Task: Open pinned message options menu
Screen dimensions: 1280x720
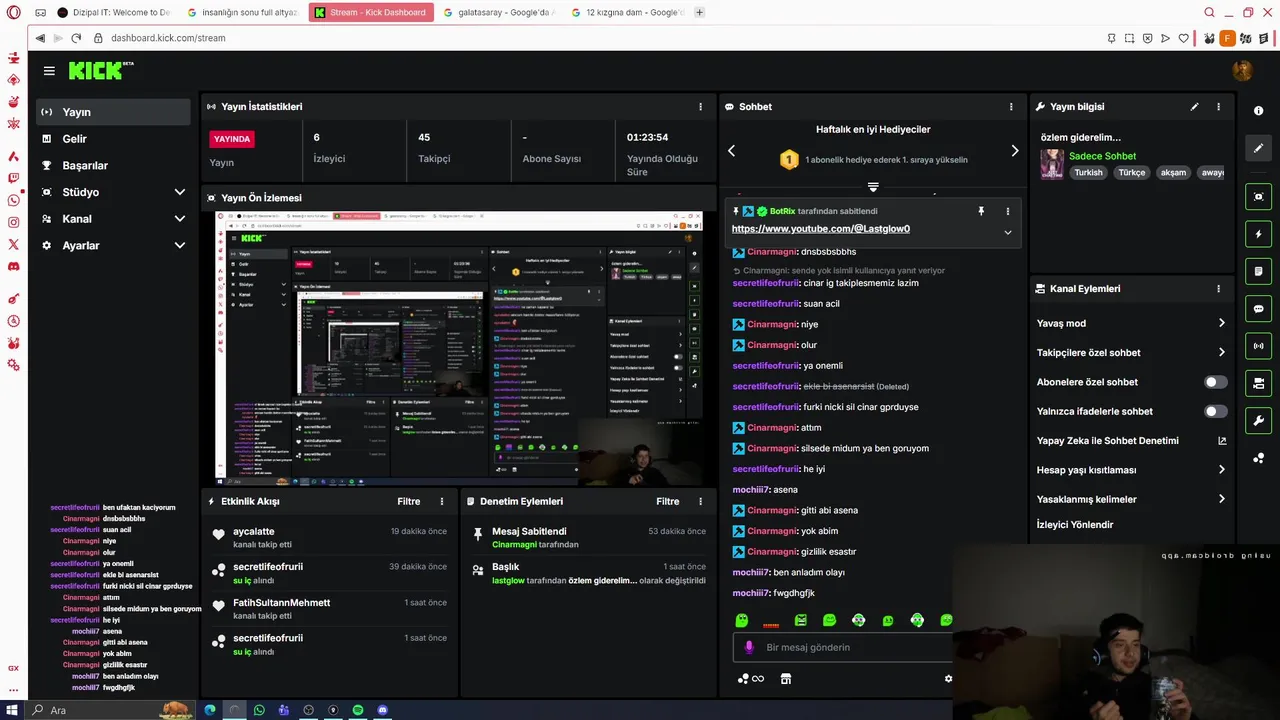Action: click(x=1007, y=212)
